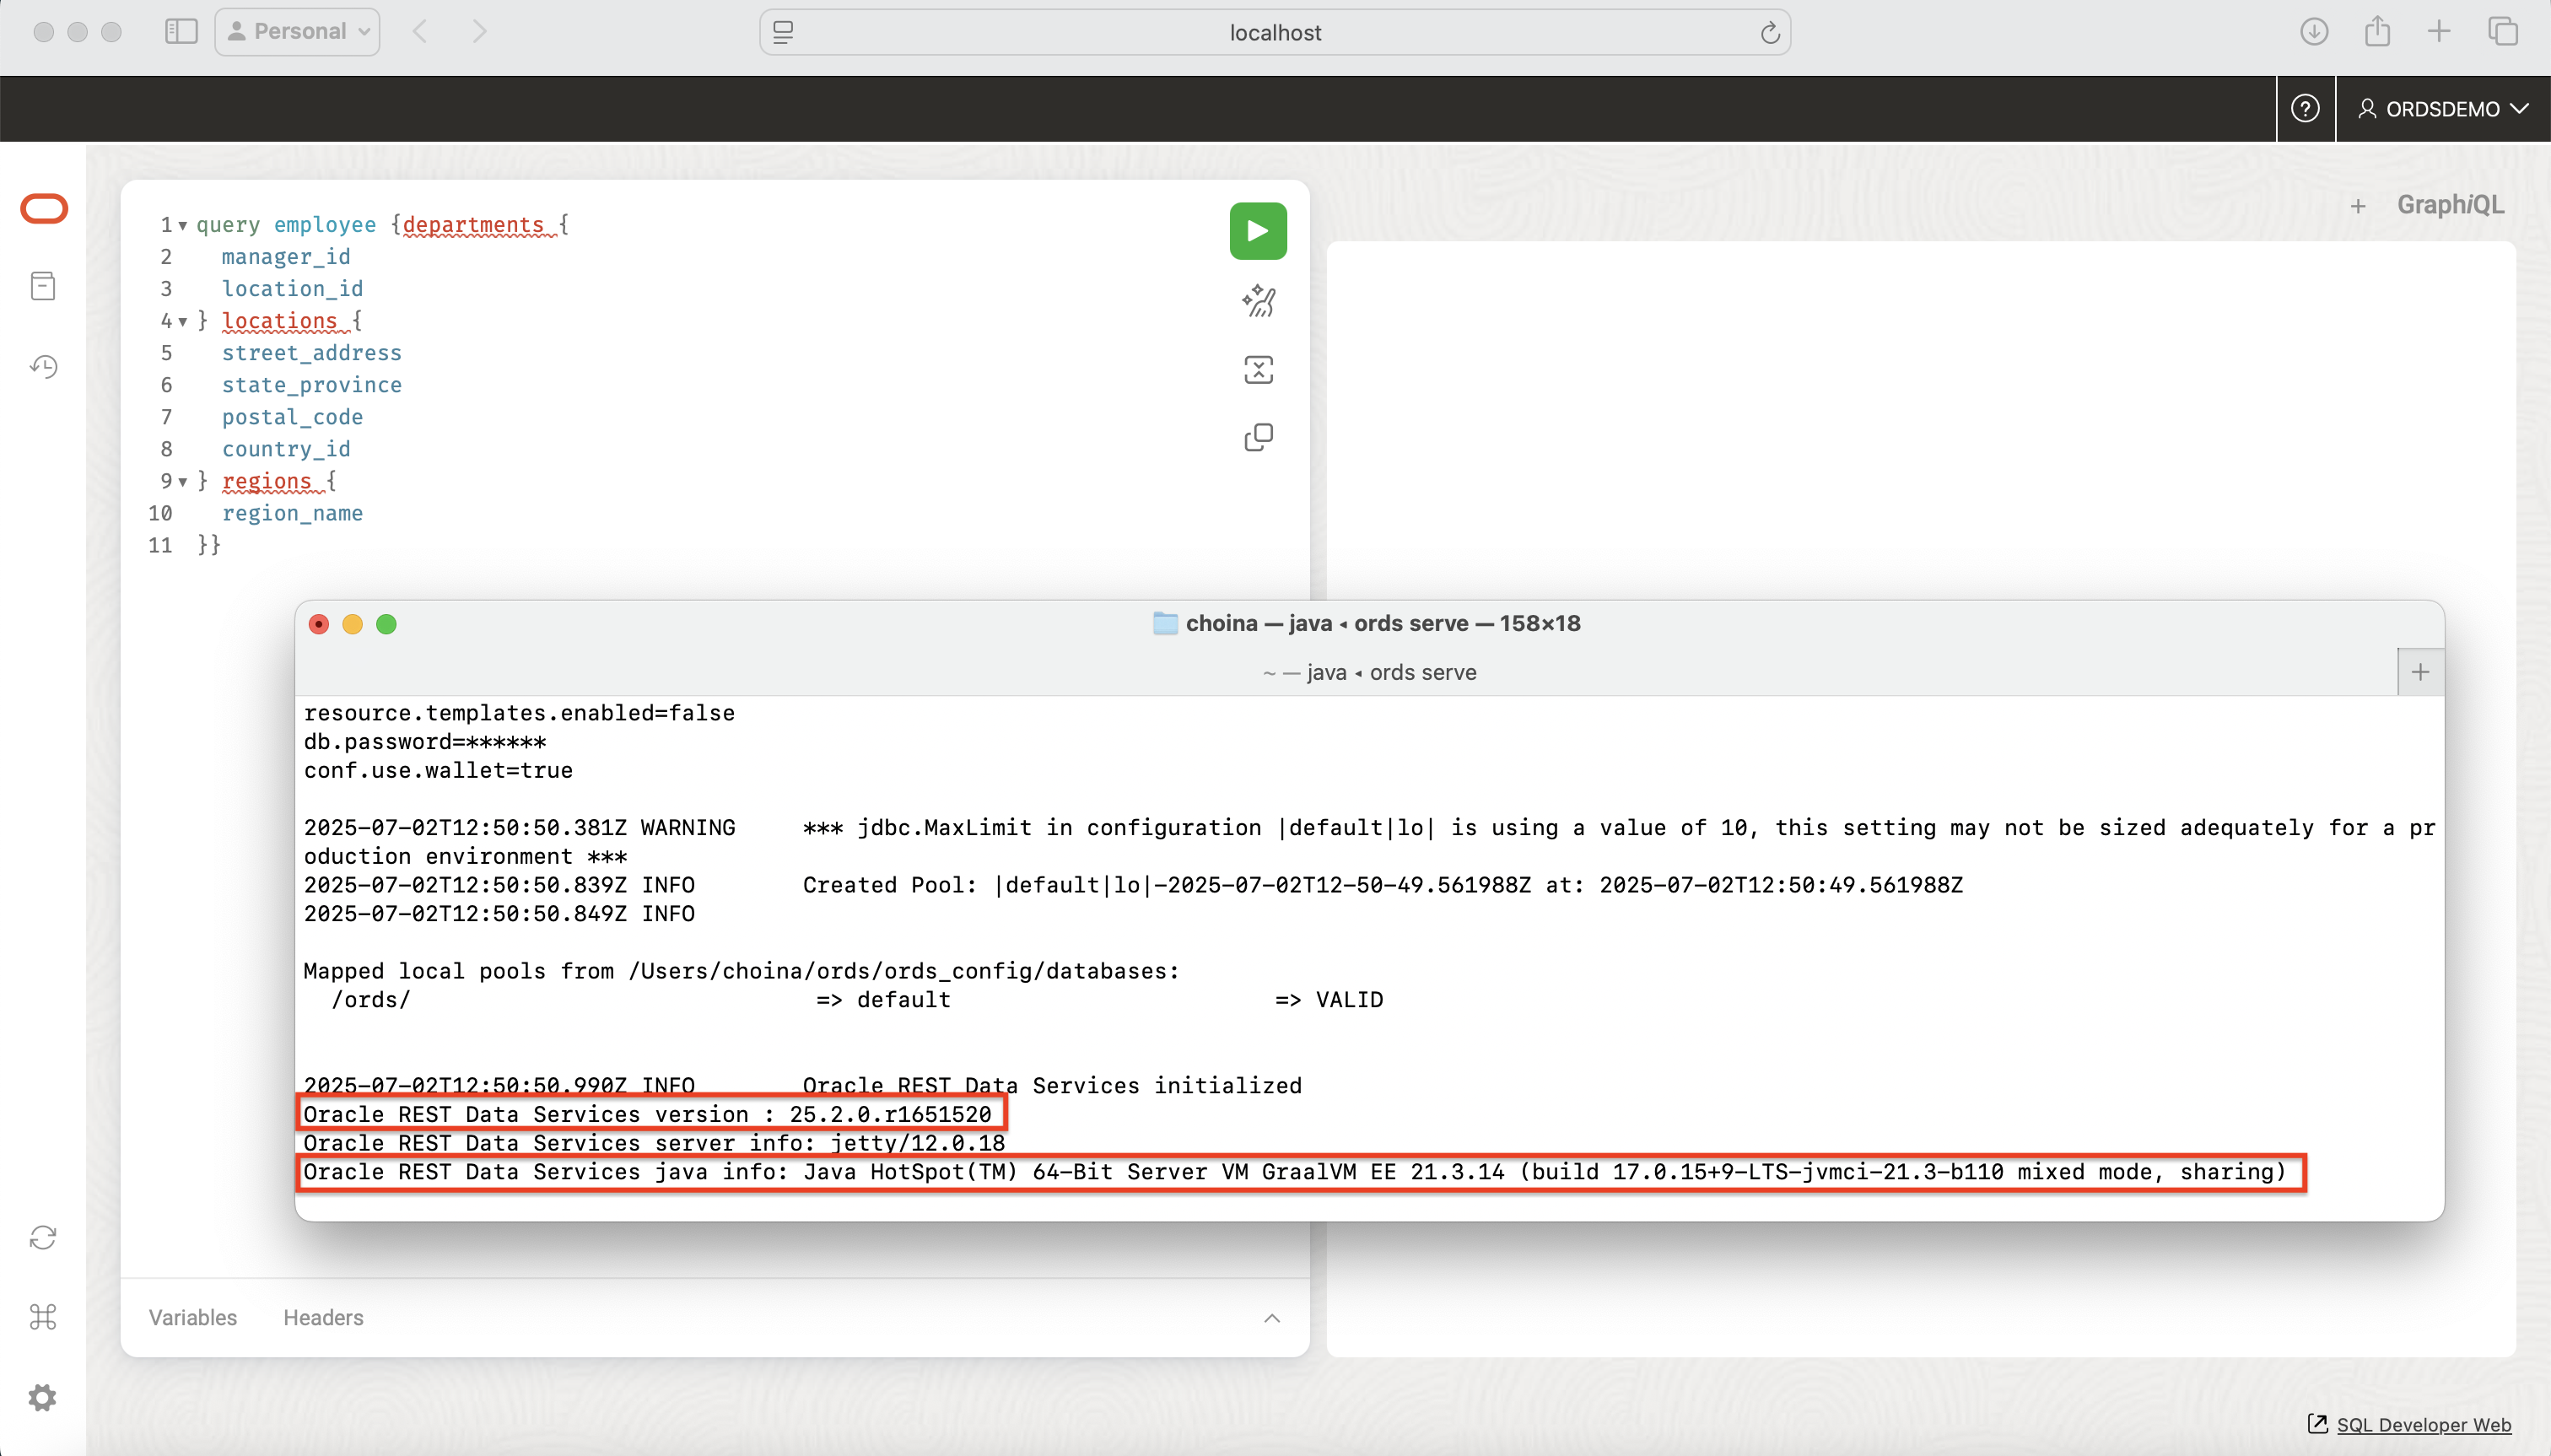Re-fetch GraphQL schema icon
This screenshot has height=1456, width=2551.
point(43,1238)
